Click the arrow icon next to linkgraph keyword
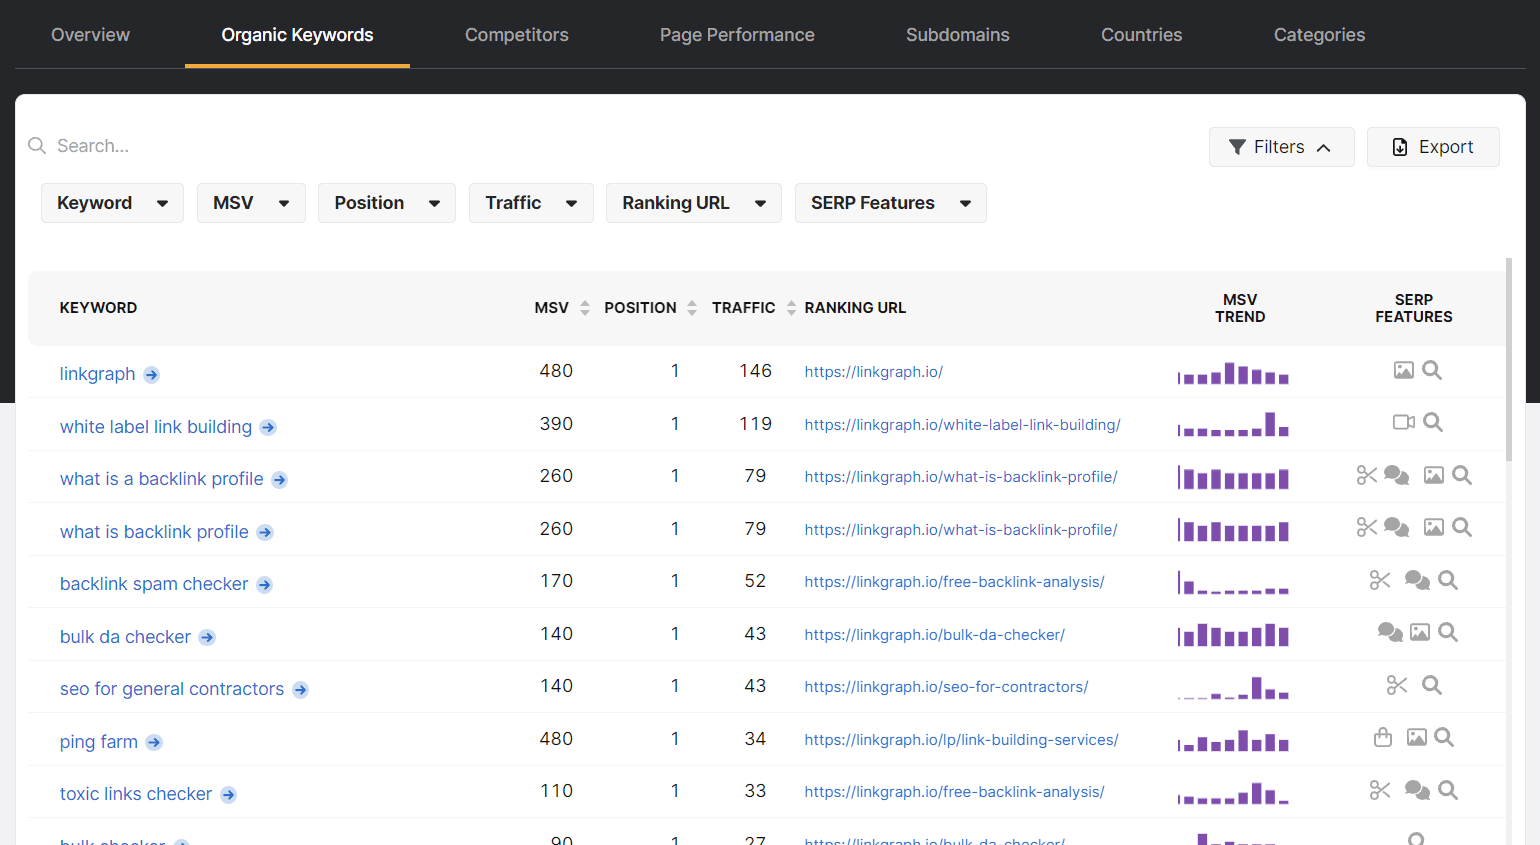Image resolution: width=1540 pixels, height=845 pixels. point(151,375)
